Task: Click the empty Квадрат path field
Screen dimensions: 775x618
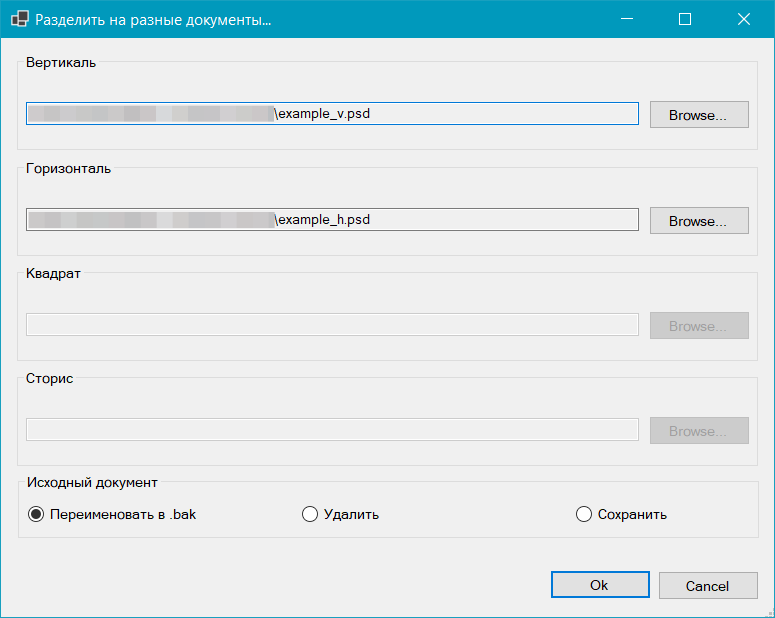Action: click(331, 325)
